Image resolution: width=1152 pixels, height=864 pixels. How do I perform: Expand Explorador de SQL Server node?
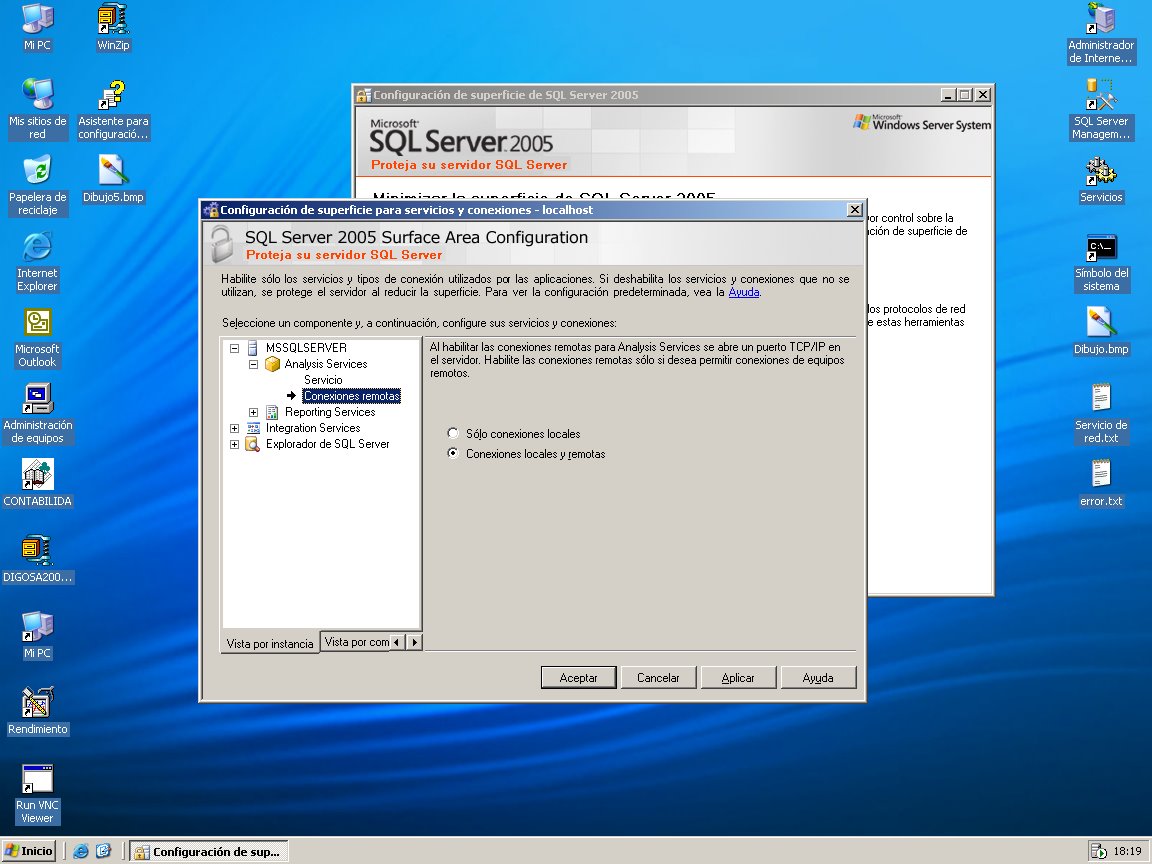234,444
